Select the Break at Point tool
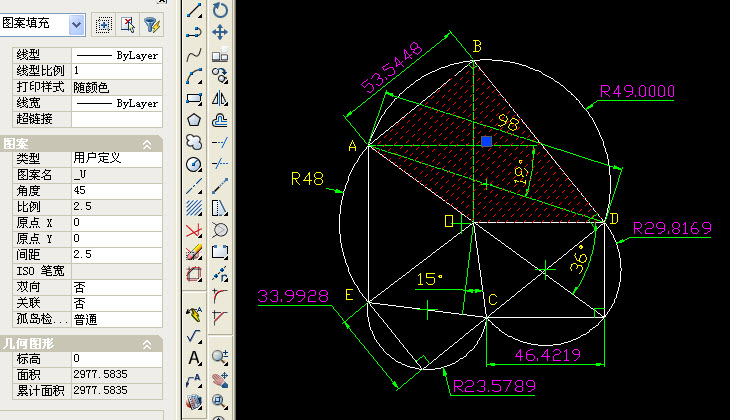 [220, 274]
